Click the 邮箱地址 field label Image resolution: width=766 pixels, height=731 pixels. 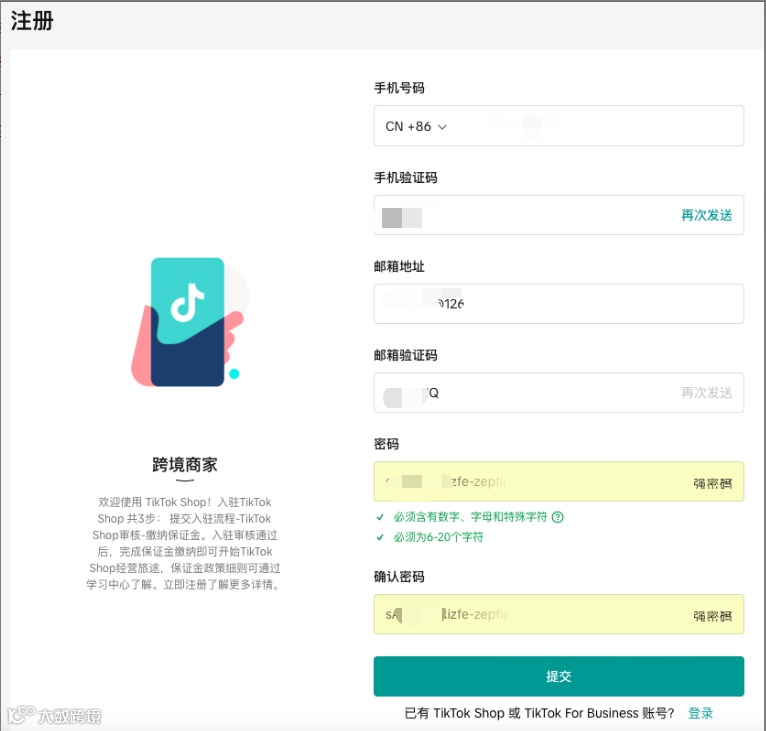point(399,266)
